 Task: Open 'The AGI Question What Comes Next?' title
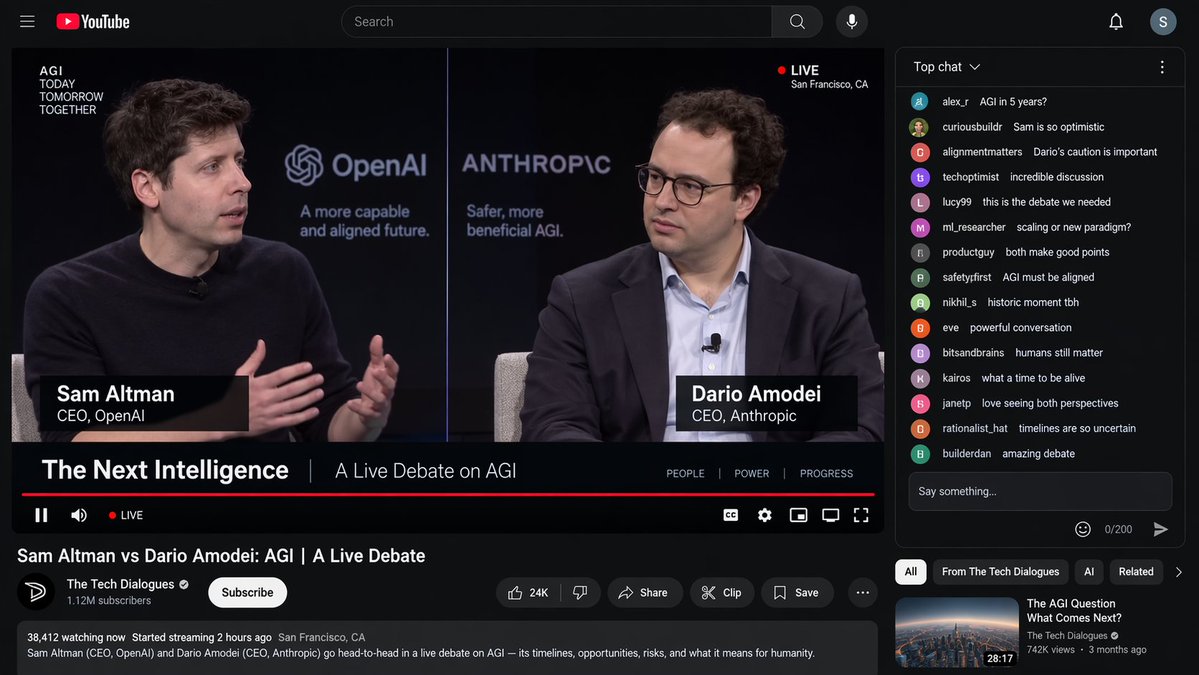tap(1074, 611)
